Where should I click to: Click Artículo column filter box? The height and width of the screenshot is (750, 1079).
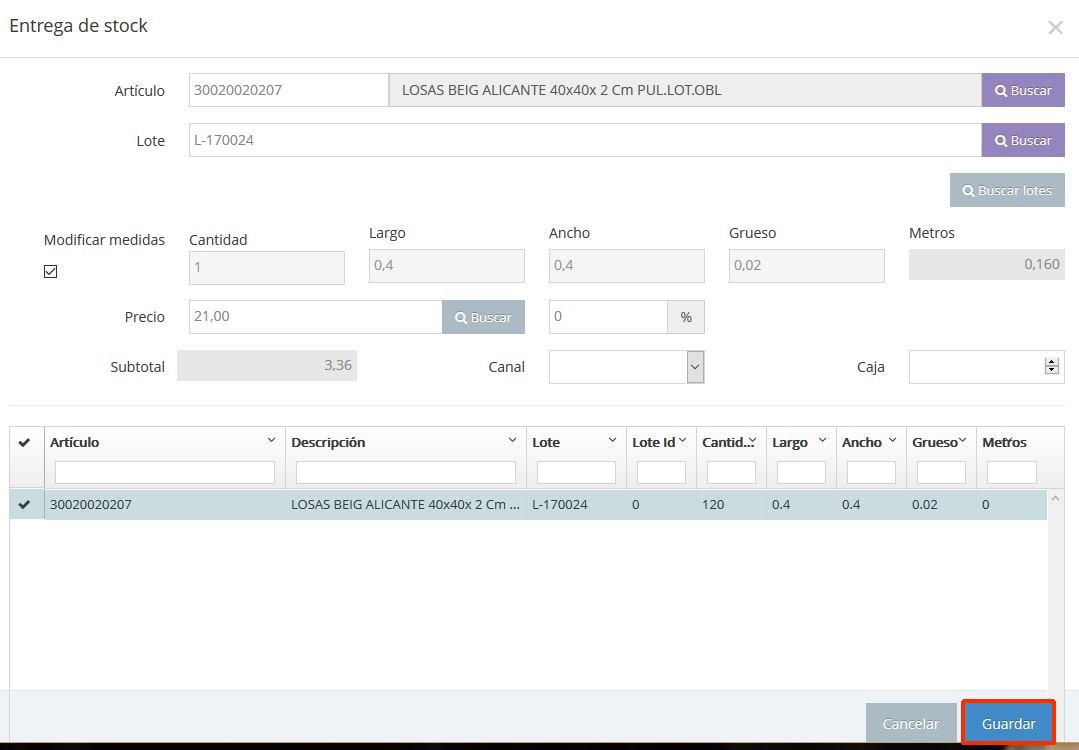(x=164, y=473)
